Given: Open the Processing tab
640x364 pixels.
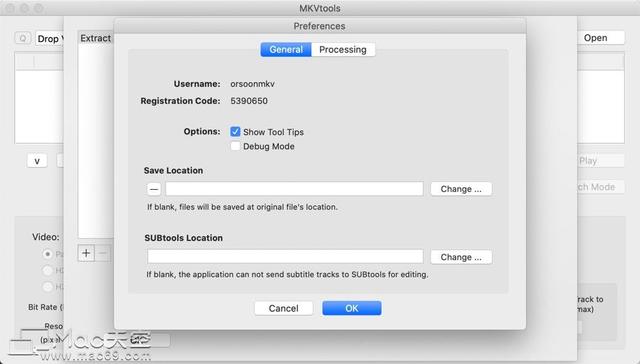Looking at the screenshot, I should tap(343, 50).
